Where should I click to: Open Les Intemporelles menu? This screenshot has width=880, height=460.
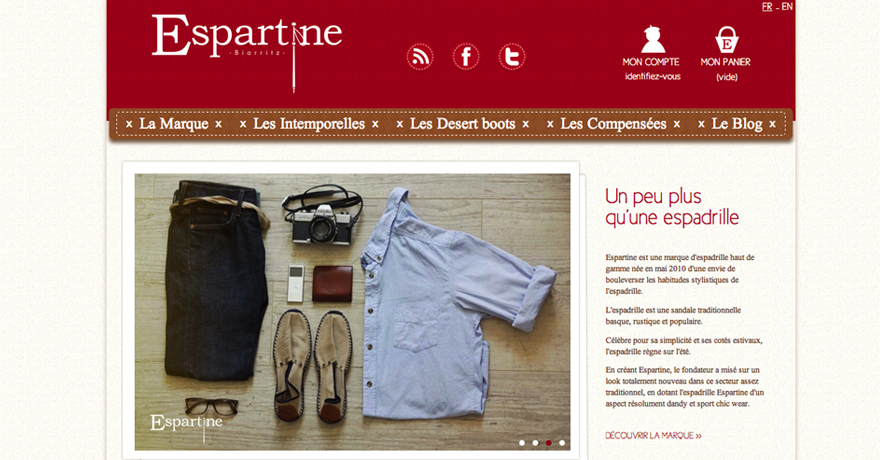[x=309, y=124]
